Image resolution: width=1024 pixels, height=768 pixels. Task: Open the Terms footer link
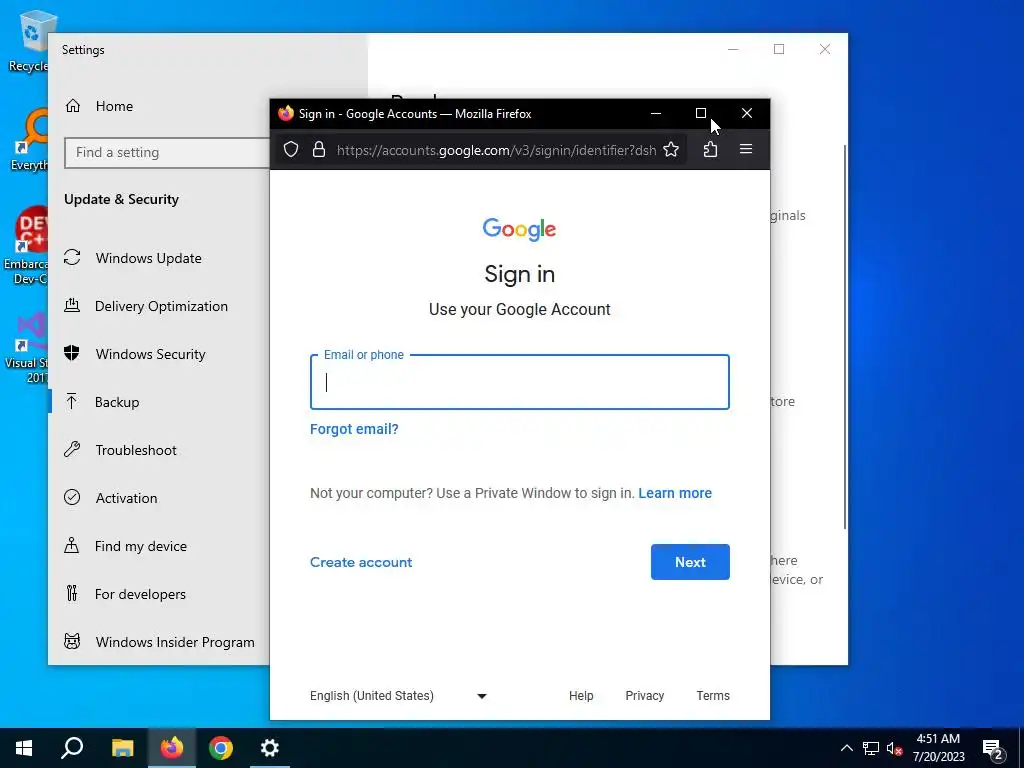[713, 696]
